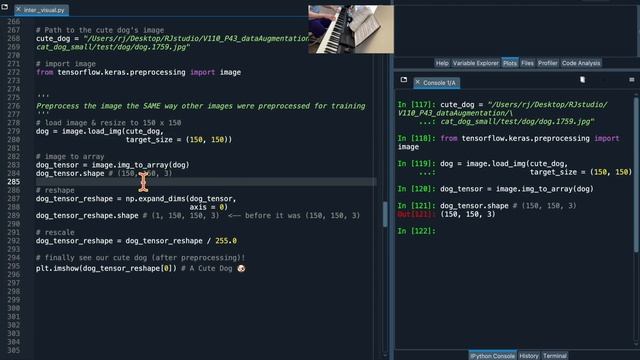Close the inter_visual.py editor tab
Viewport: 640px width, 360px height.
[x=18, y=9]
